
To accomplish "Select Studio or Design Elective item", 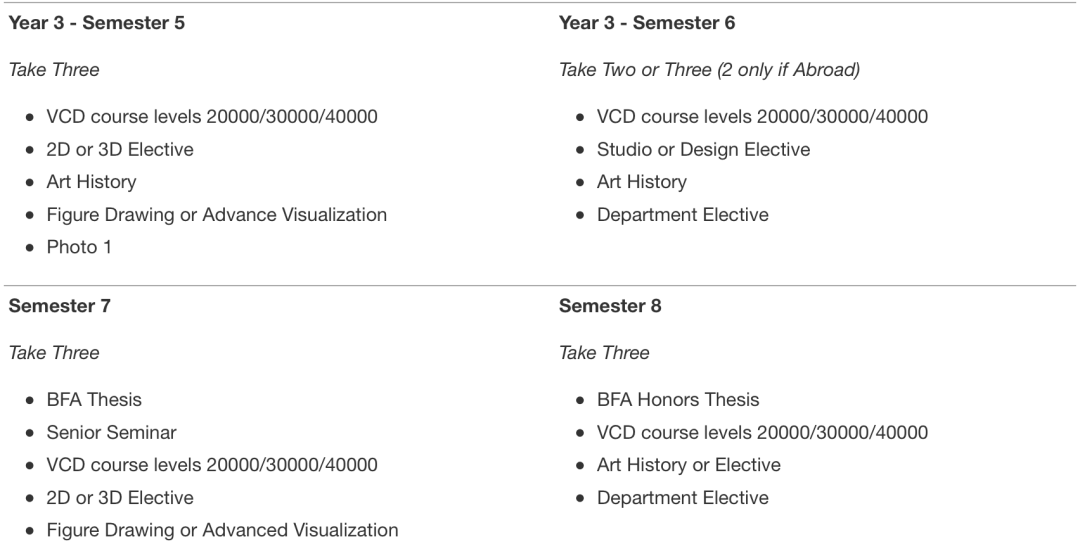I will [x=703, y=149].
